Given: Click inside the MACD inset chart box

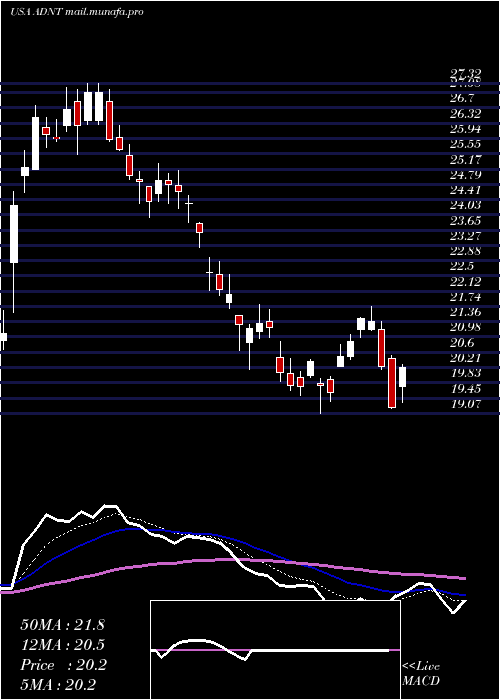Looking at the screenshot, I should click(x=275, y=650).
